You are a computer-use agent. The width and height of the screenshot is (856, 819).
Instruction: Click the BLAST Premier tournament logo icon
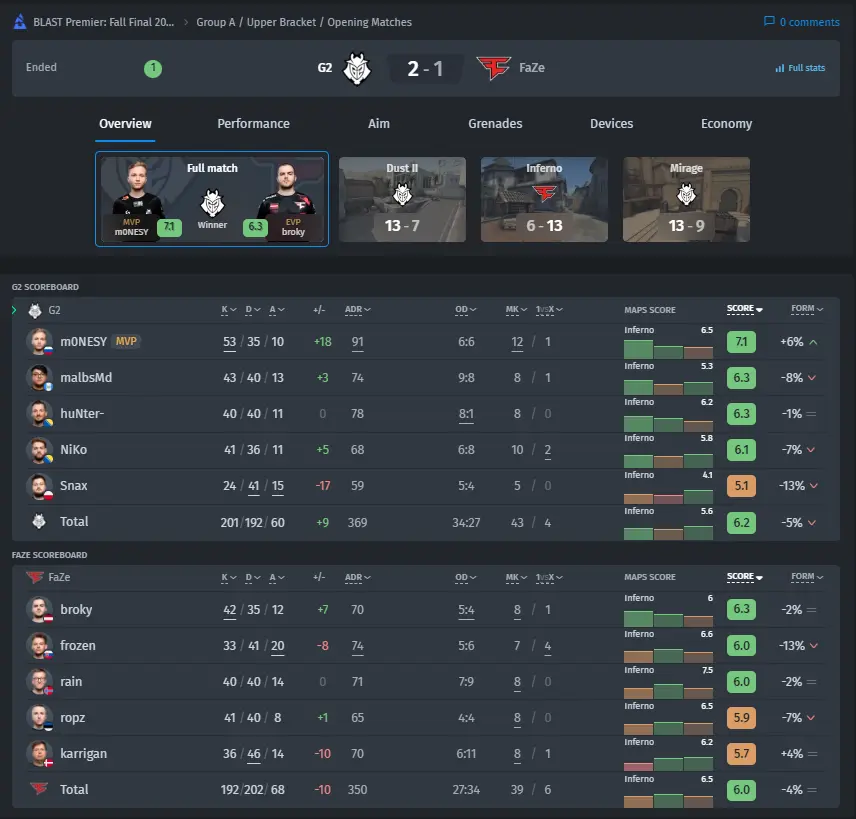click(x=20, y=22)
